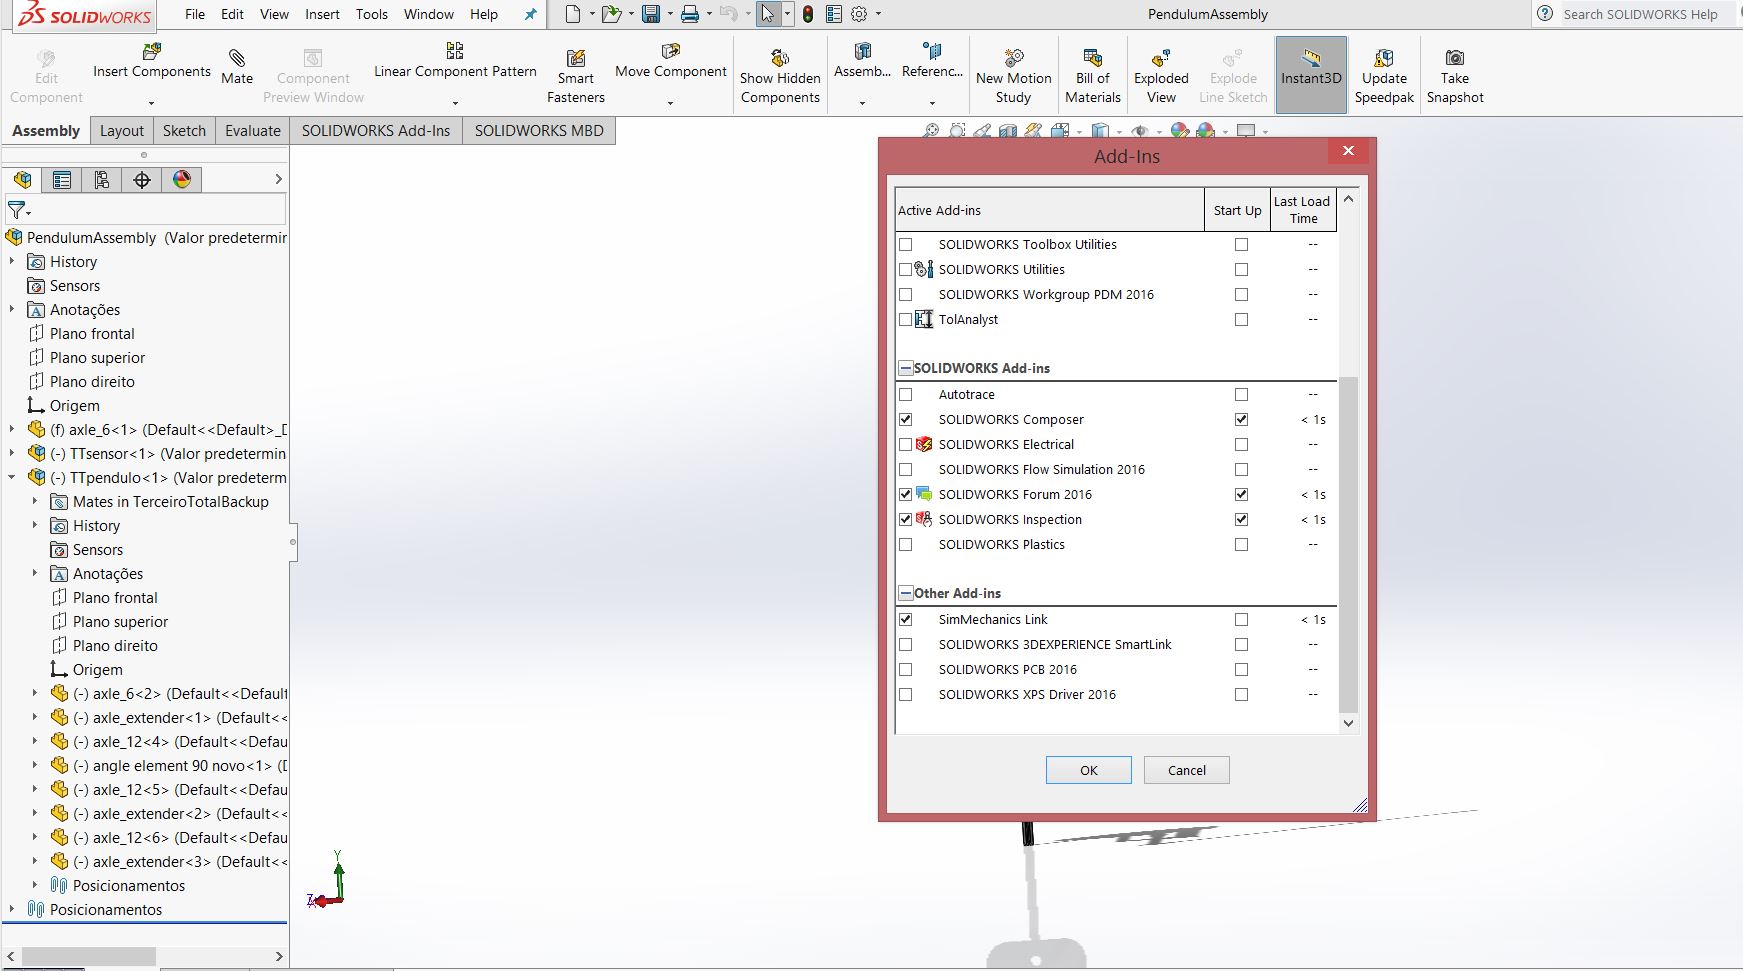Screen dimensions: 1743x971
Task: Toggle the Instant3D tool
Action: coord(1311,74)
